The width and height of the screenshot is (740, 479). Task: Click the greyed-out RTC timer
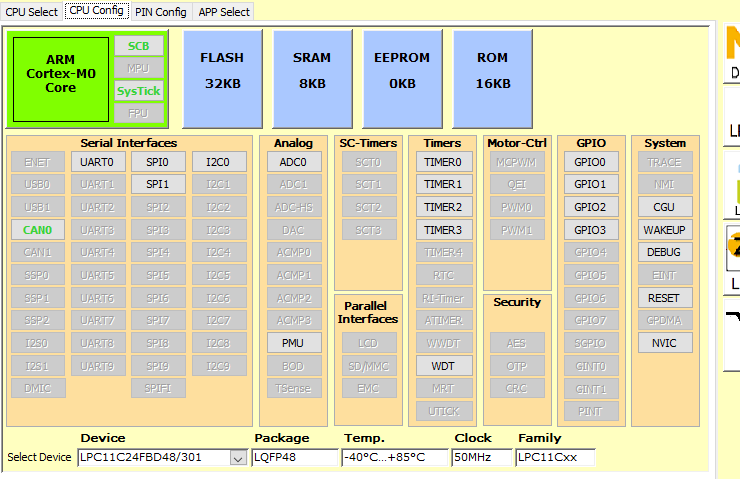tap(444, 275)
